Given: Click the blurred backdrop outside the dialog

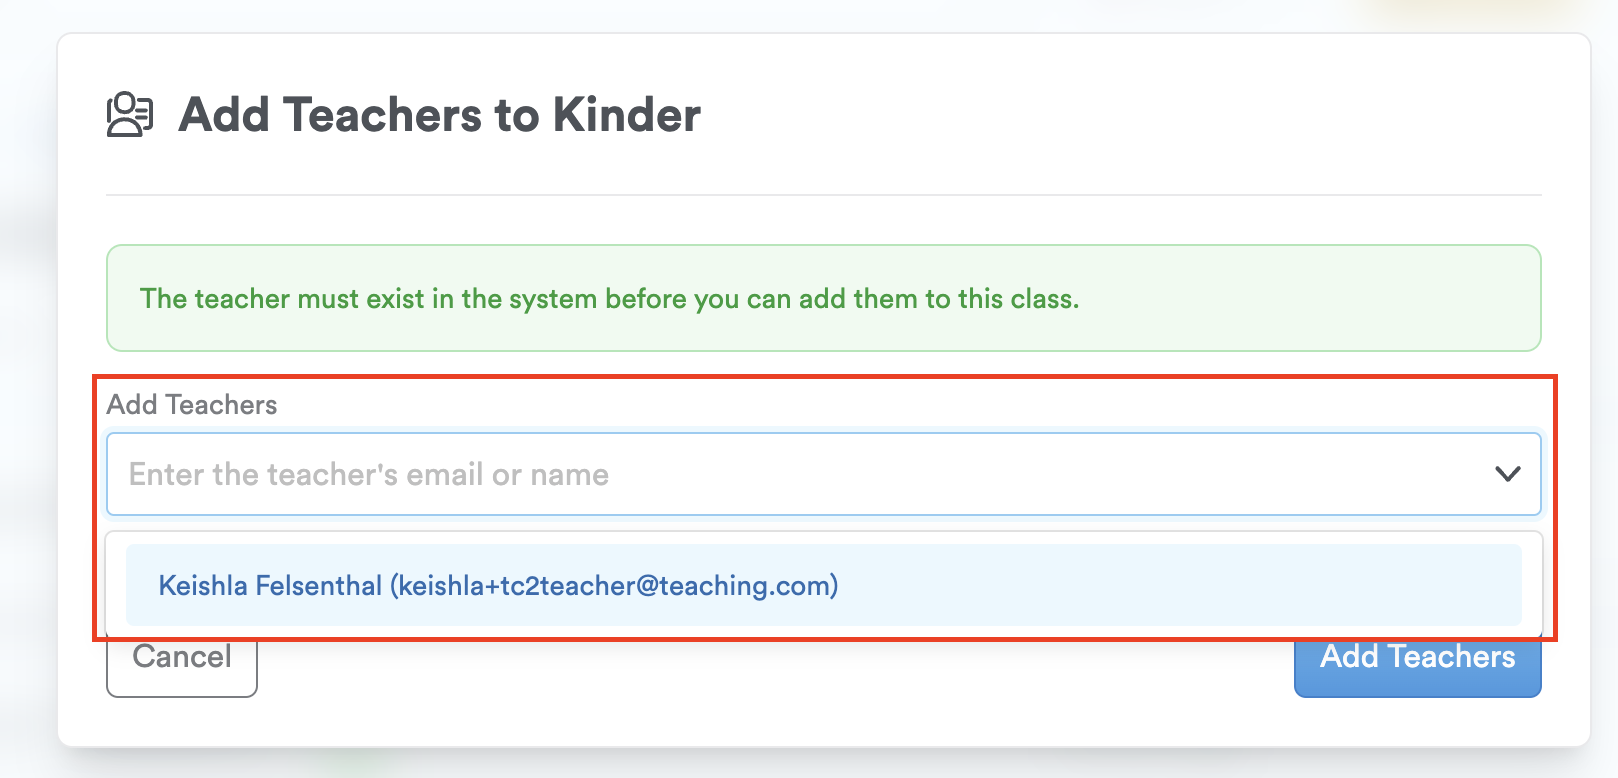Looking at the screenshot, I should click(25, 400).
